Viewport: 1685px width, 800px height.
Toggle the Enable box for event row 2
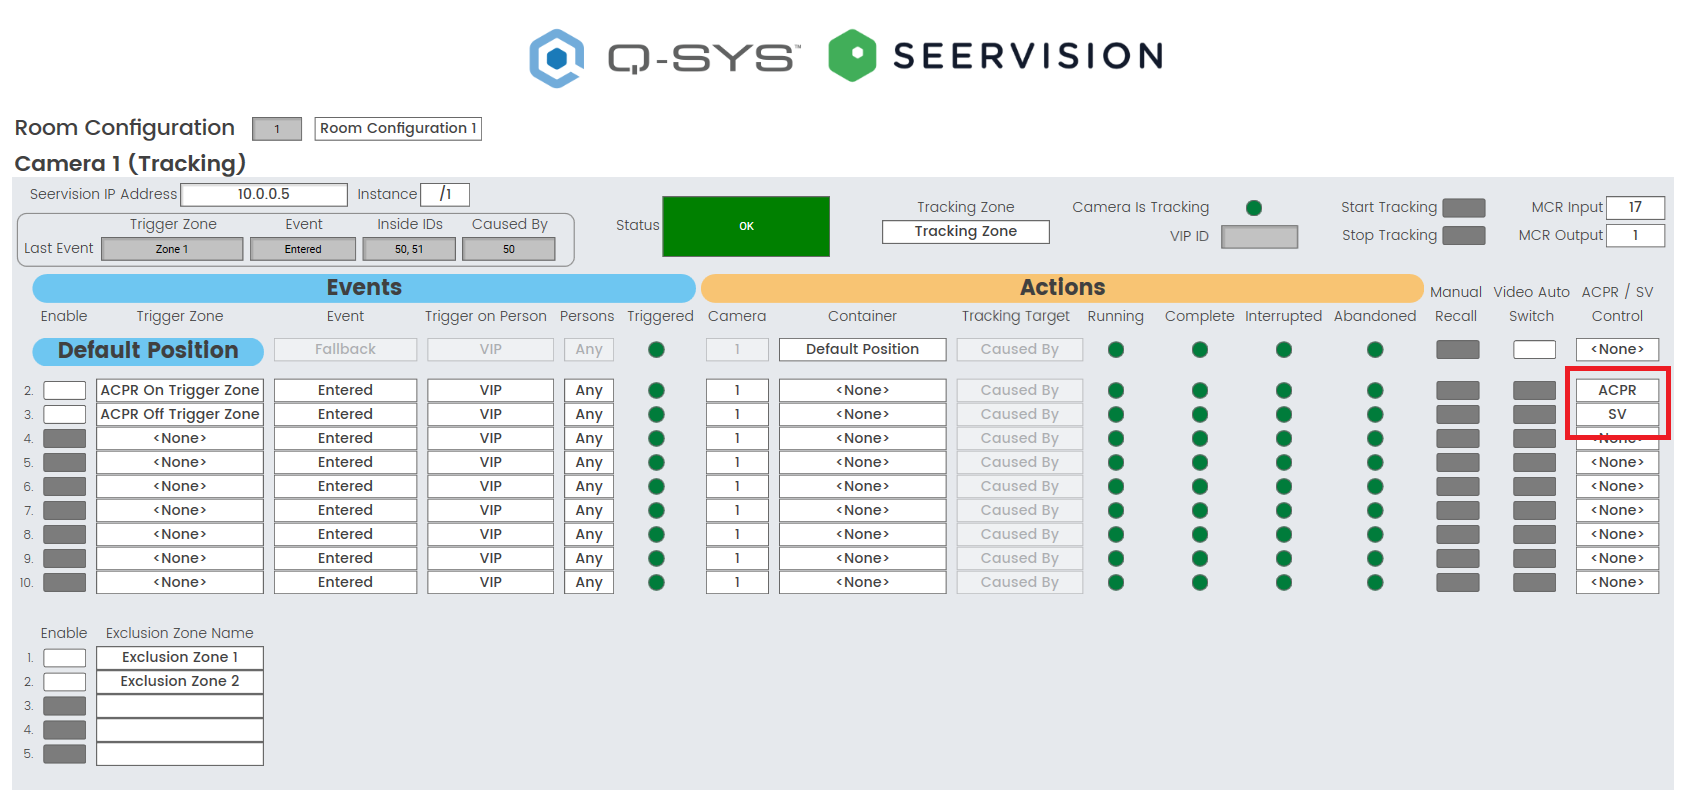[65, 390]
